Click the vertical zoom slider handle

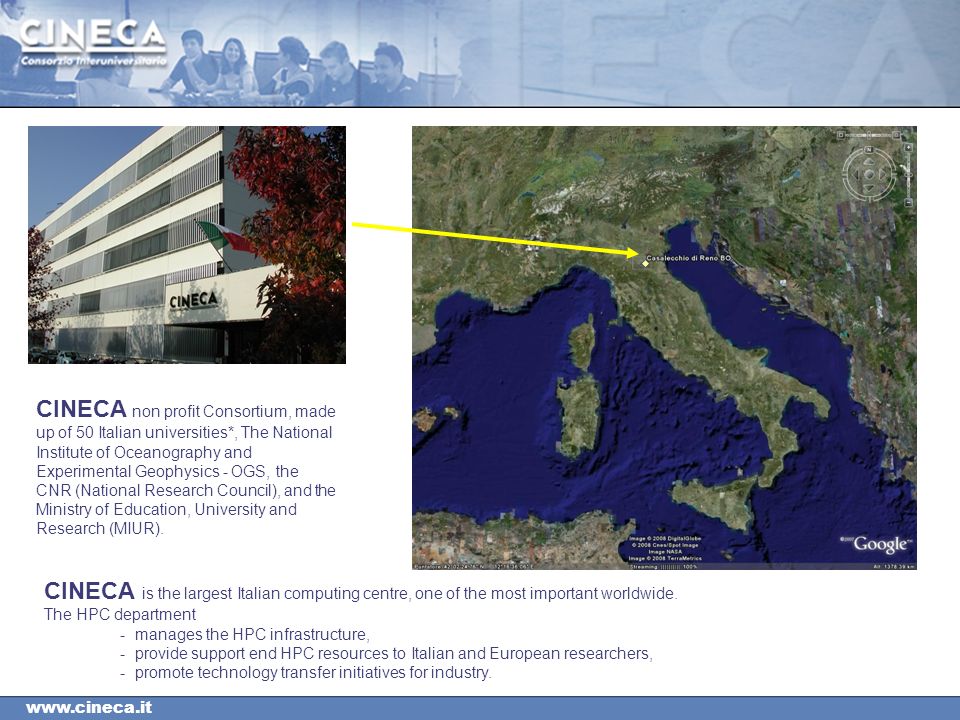tap(909, 175)
